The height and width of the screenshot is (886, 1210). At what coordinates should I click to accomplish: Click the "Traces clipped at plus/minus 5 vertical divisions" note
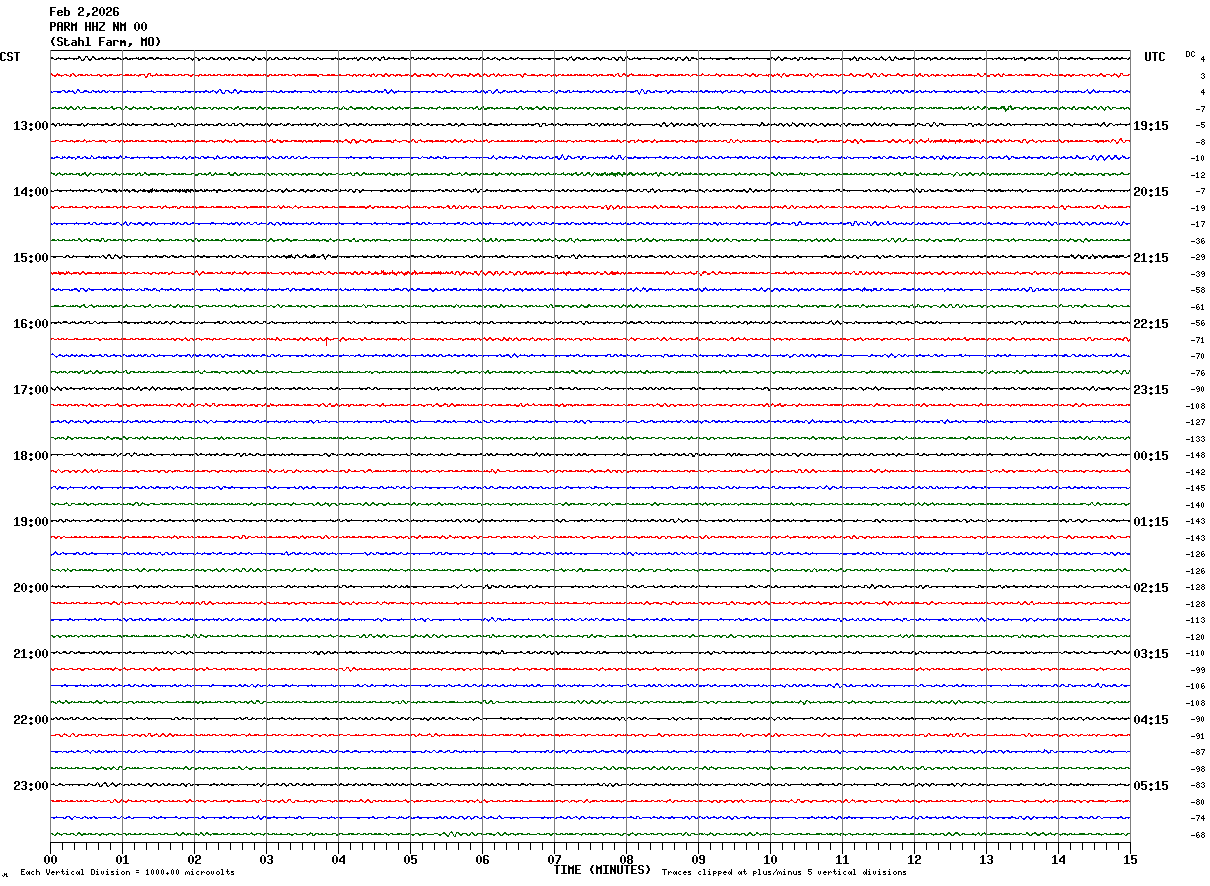(784, 873)
